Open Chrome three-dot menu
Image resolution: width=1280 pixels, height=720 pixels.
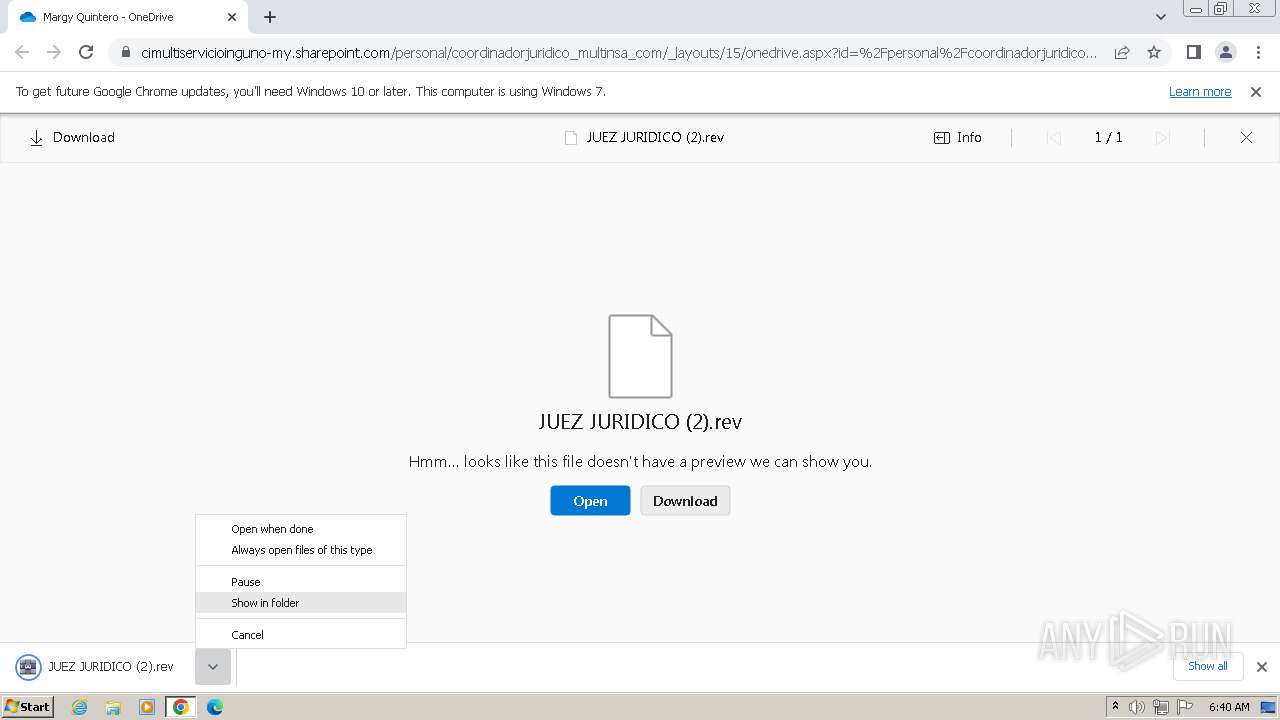[1258, 52]
